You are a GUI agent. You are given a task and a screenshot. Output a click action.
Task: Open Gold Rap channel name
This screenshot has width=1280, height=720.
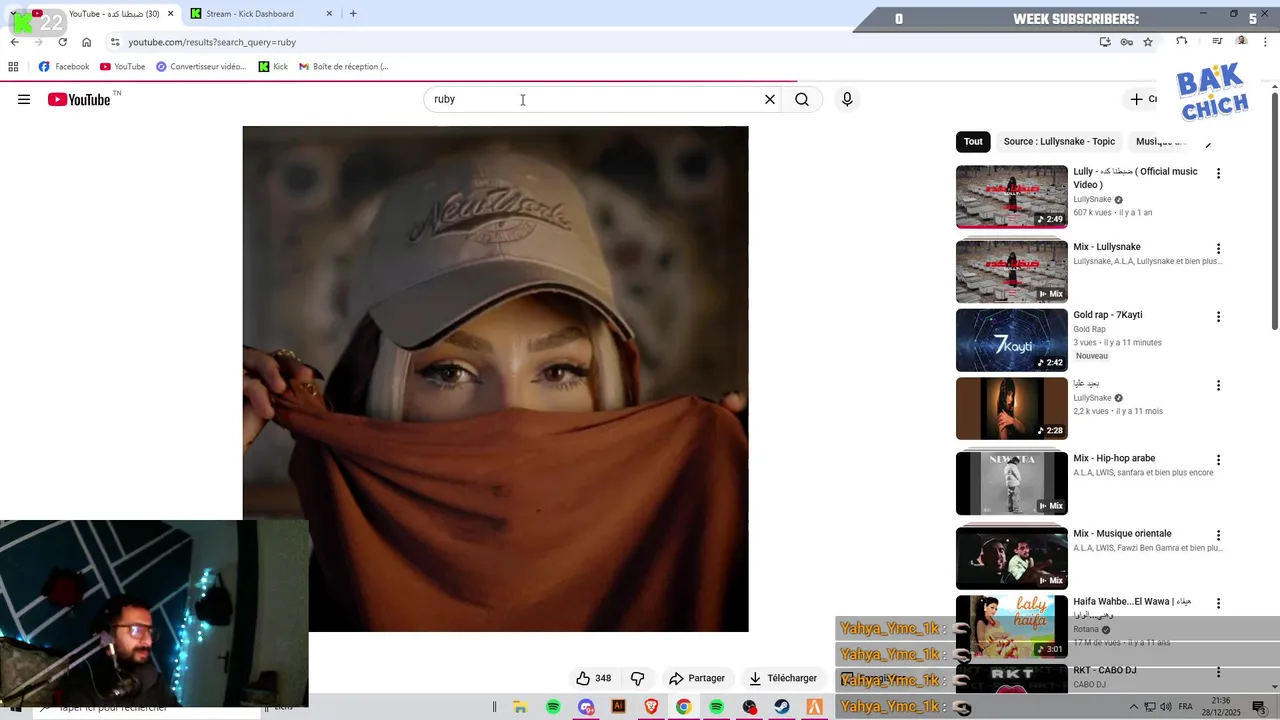[x=1089, y=329]
